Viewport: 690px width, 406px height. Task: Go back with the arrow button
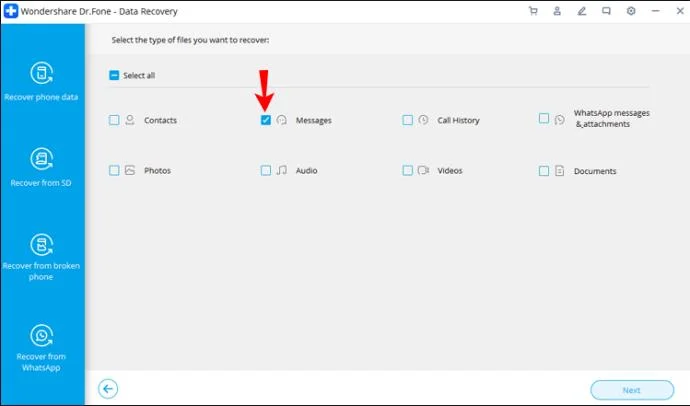pos(108,389)
